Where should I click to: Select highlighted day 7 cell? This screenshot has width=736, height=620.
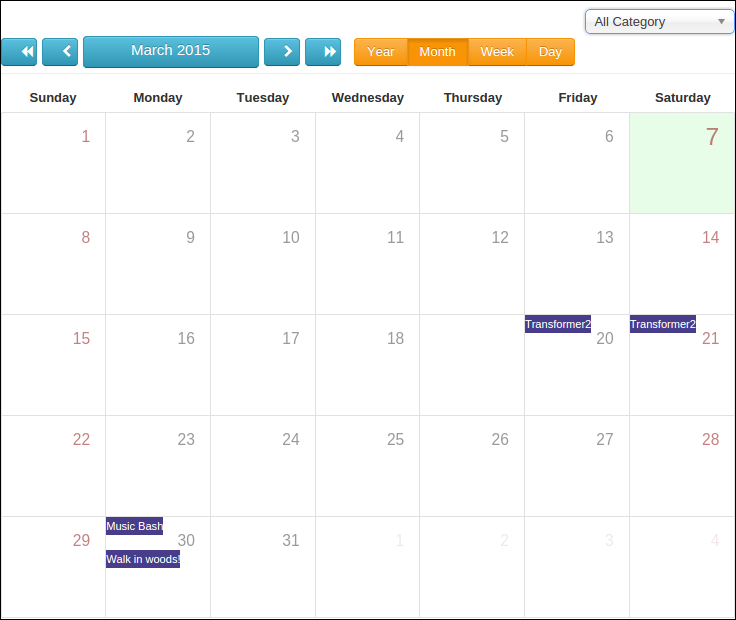tap(682, 163)
